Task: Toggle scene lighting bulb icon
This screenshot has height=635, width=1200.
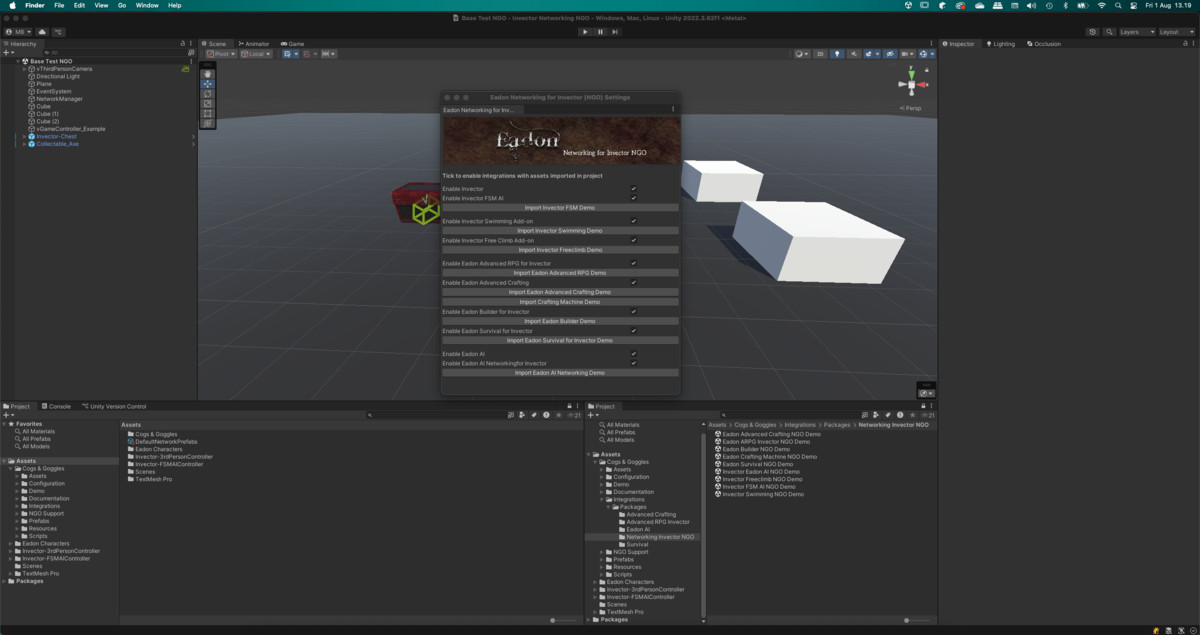Action: point(838,54)
